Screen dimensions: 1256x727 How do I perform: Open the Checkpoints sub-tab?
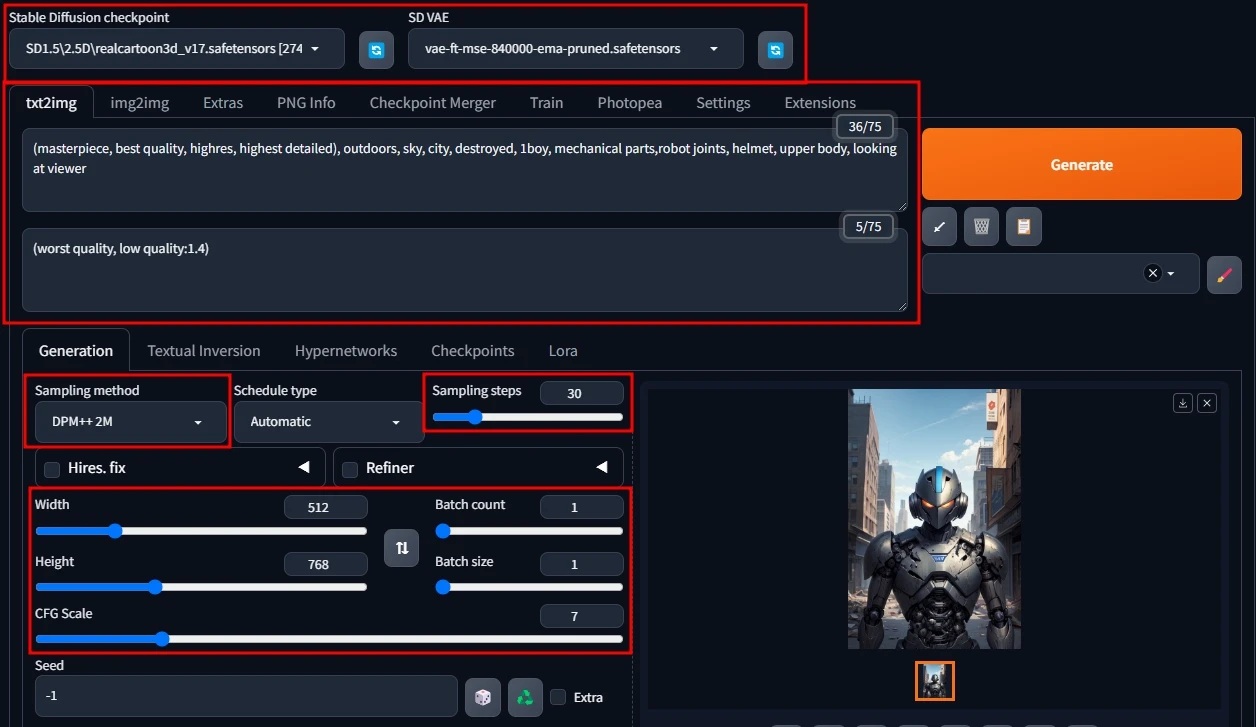473,351
